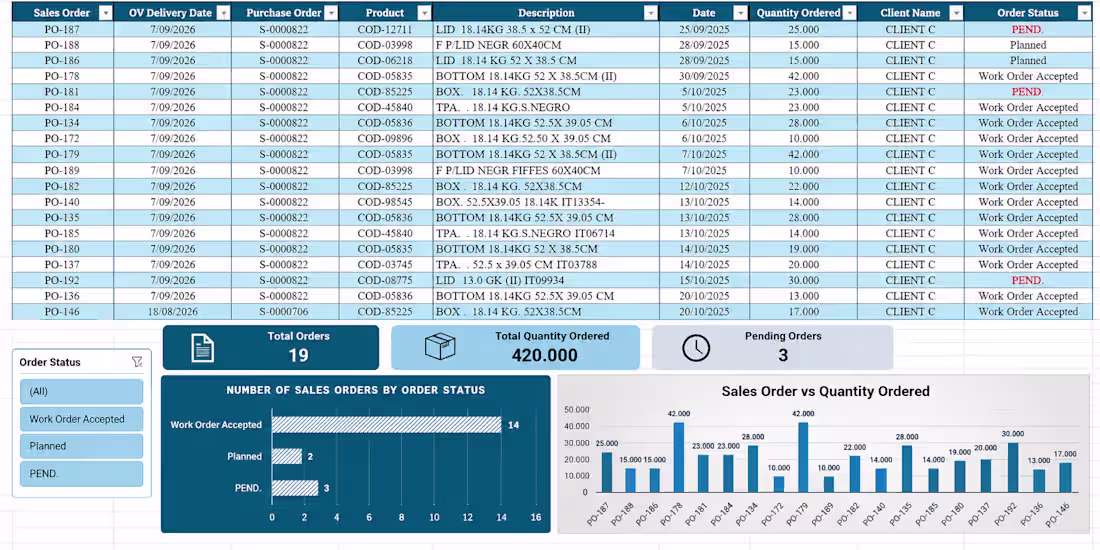The width and height of the screenshot is (1100, 550).
Task: Open the Product column filter dropdown
Action: 424,13
